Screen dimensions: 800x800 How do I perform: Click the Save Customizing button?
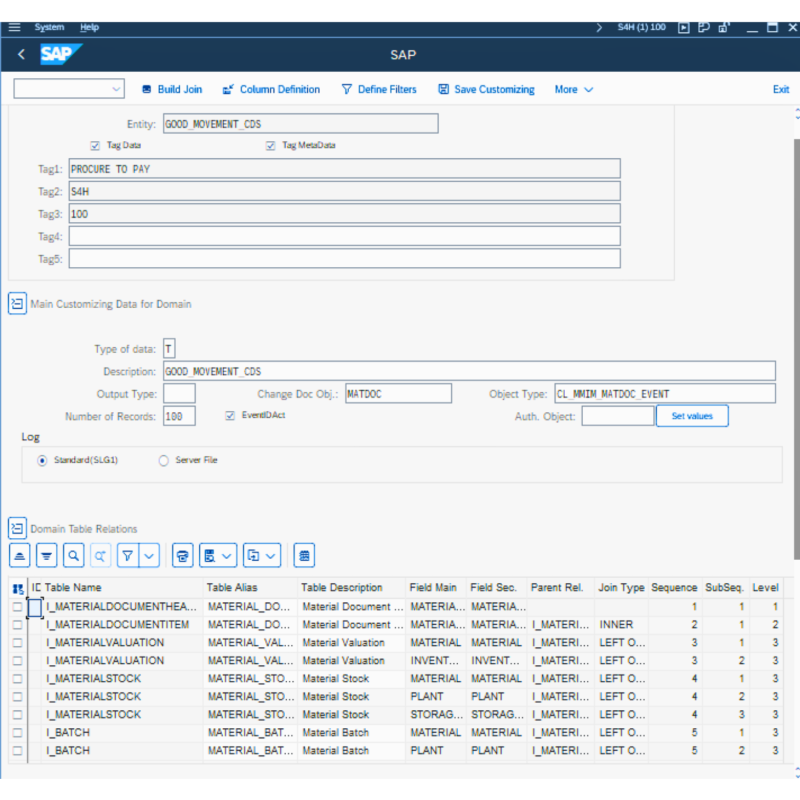pos(486,90)
